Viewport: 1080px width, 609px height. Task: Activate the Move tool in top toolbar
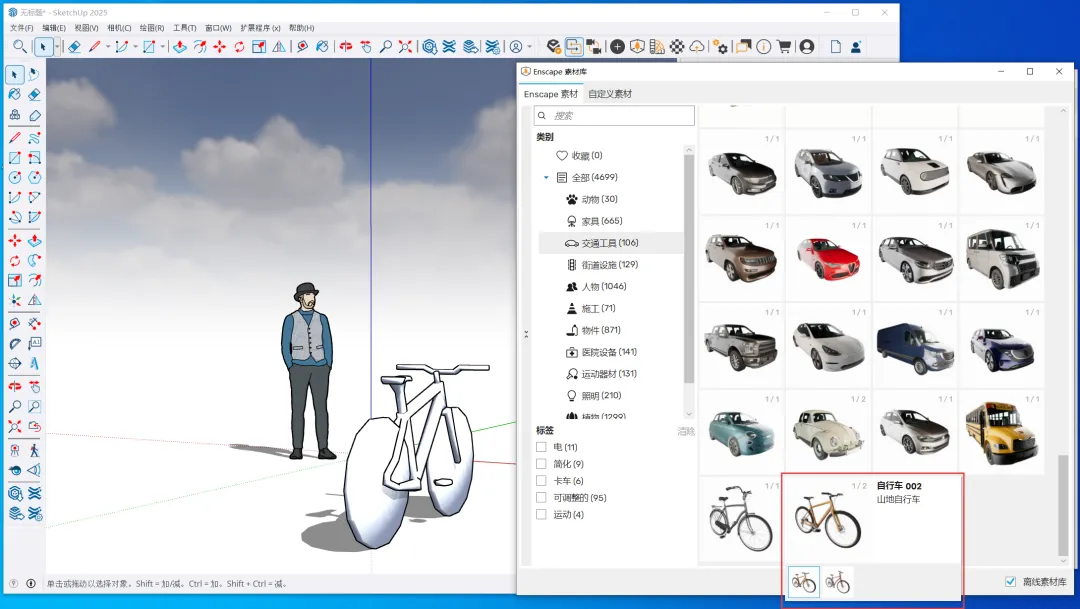pyautogui.click(x=220, y=46)
